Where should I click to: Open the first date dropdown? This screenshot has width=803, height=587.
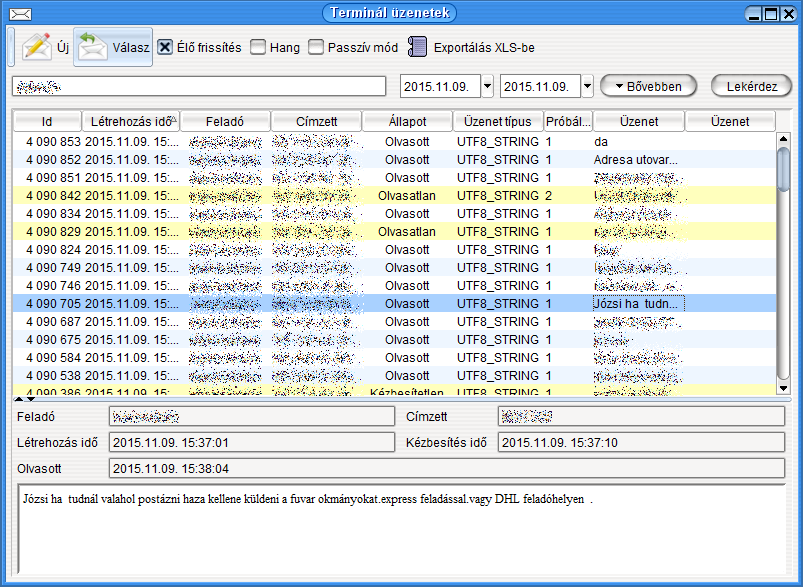tap(487, 86)
